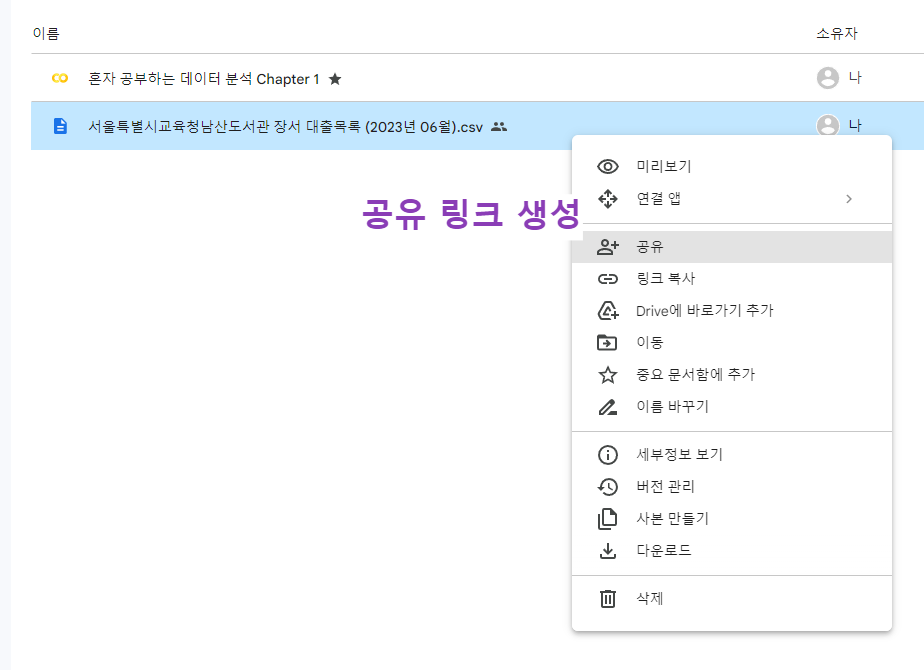
Task: Choose 이름 바꾸기 from the menu
Action: click(x=732, y=407)
